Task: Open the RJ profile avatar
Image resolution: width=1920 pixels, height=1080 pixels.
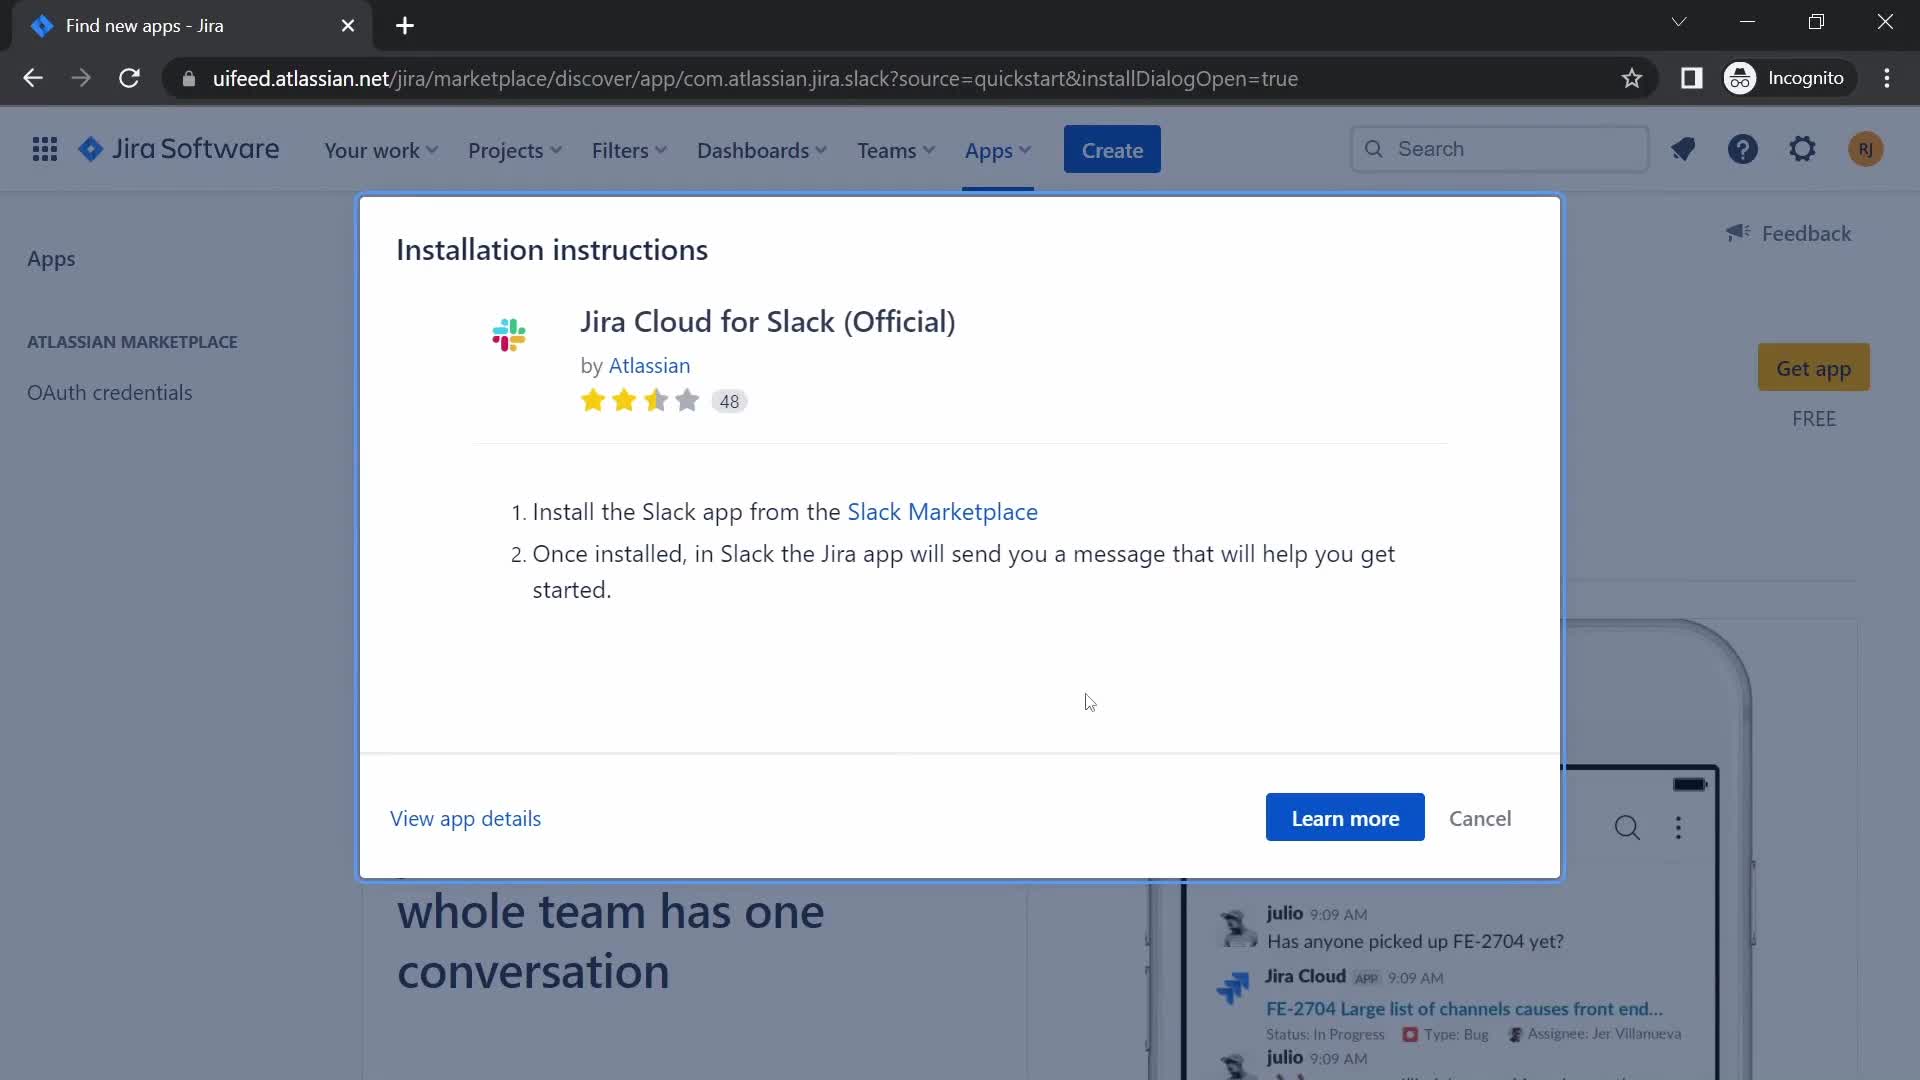Action: [1865, 150]
